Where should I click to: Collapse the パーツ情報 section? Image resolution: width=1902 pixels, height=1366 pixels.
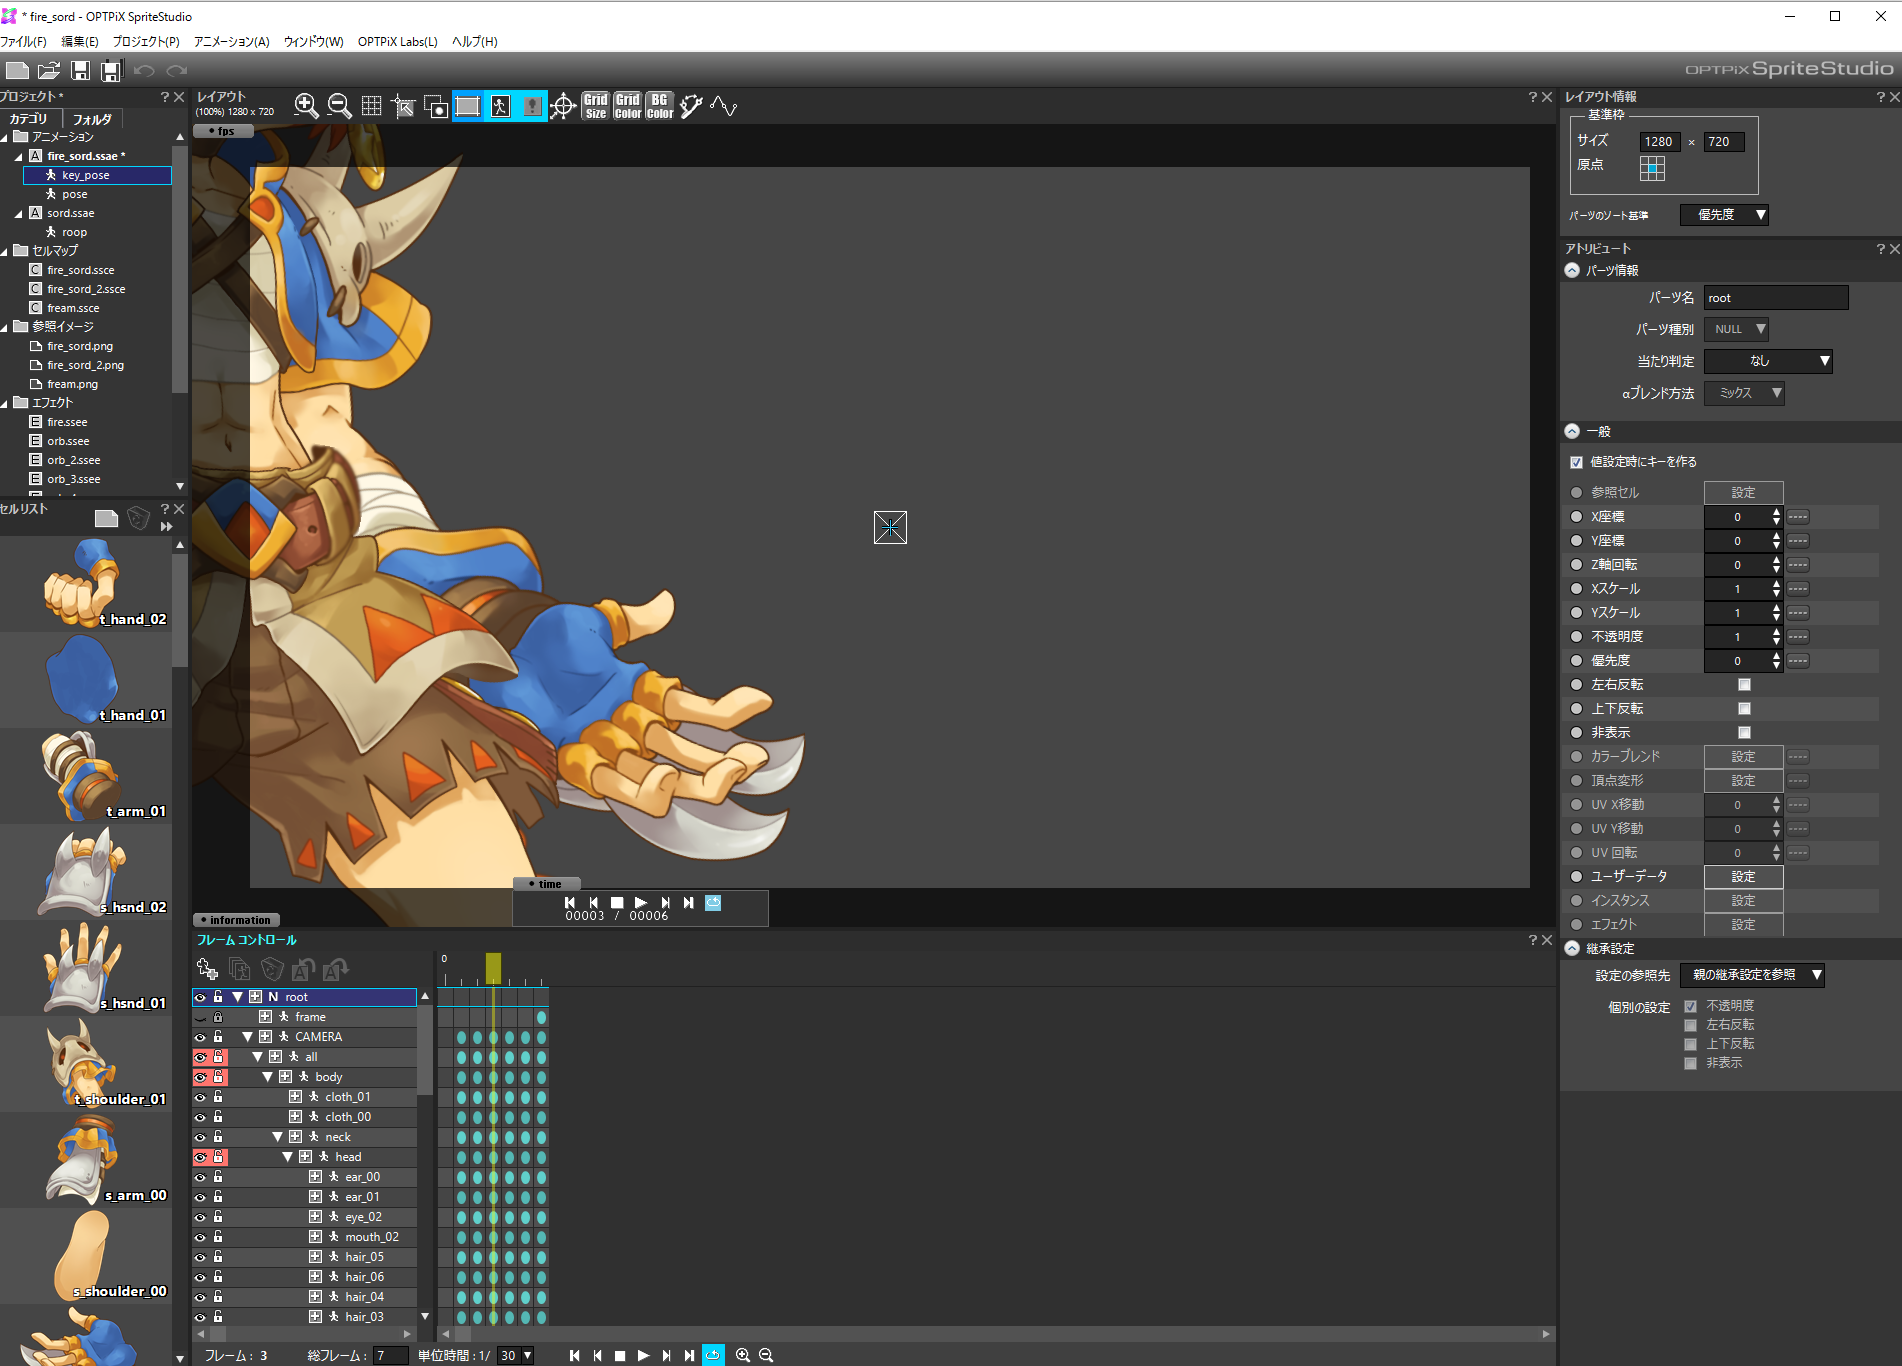[x=1572, y=271]
